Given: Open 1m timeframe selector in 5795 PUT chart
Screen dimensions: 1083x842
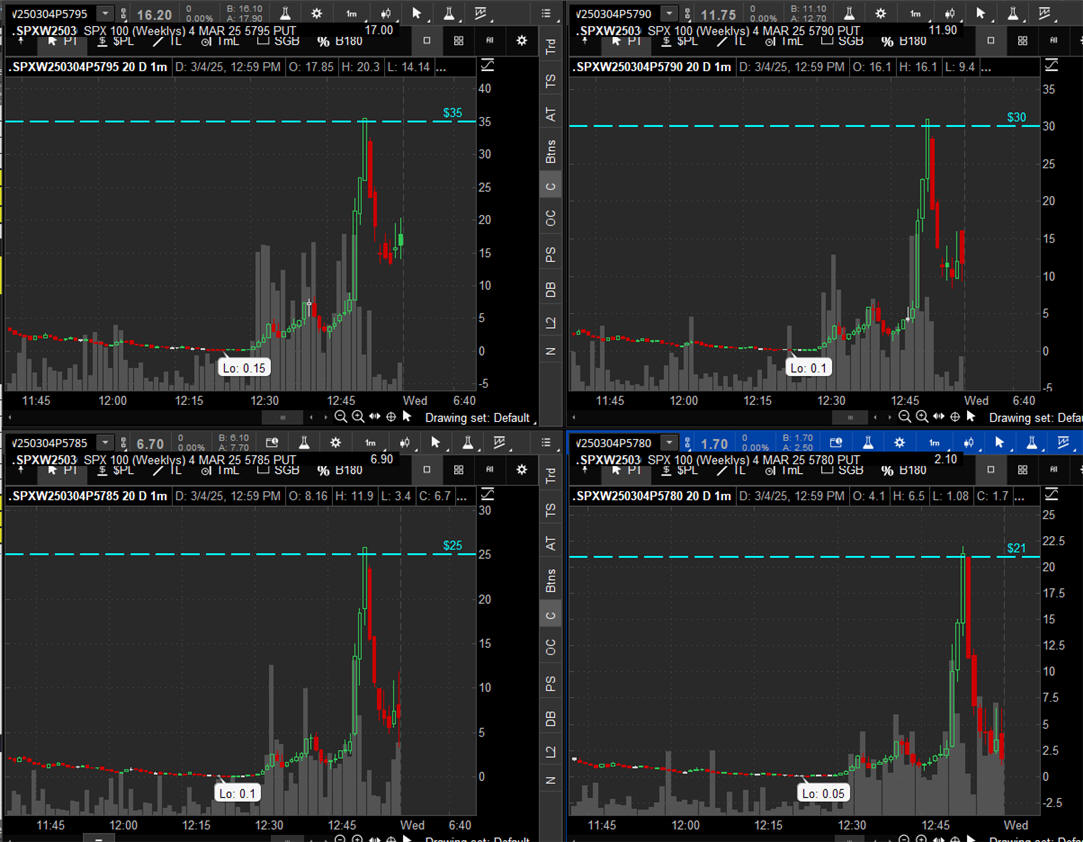Looking at the screenshot, I should (351, 13).
